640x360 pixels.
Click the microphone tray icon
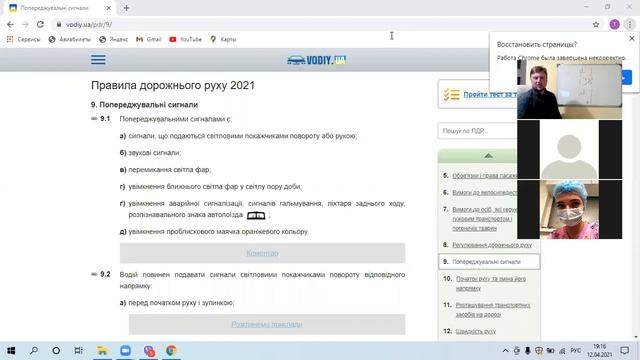pyautogui.click(x=528, y=351)
